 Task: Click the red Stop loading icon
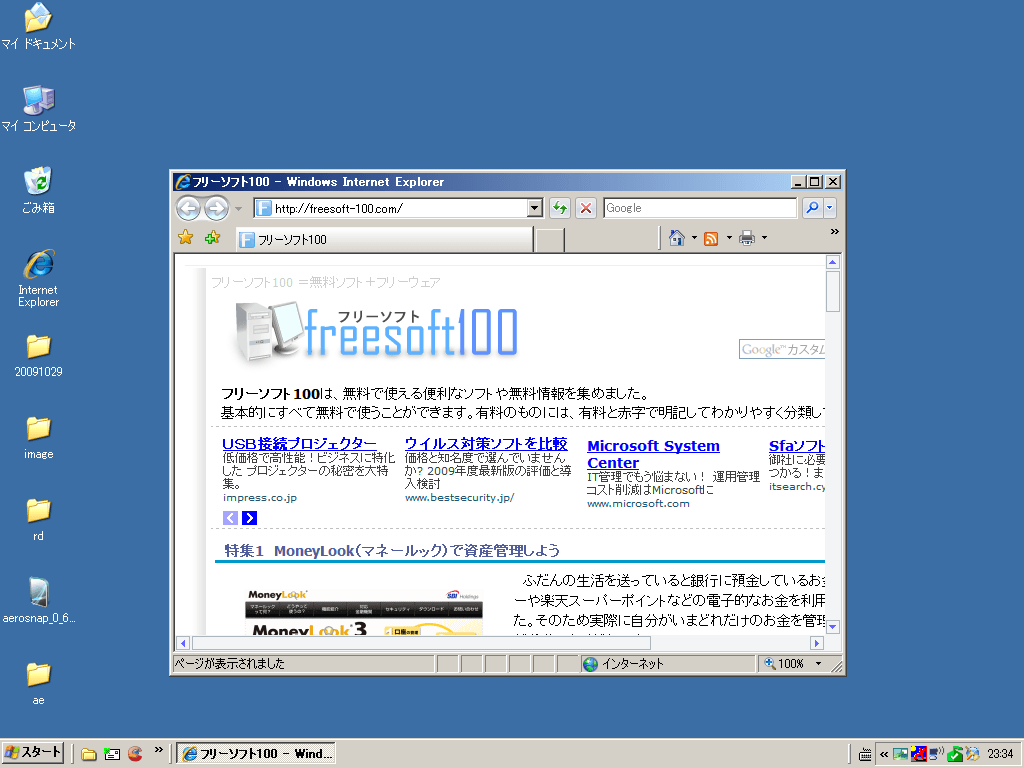tap(586, 208)
